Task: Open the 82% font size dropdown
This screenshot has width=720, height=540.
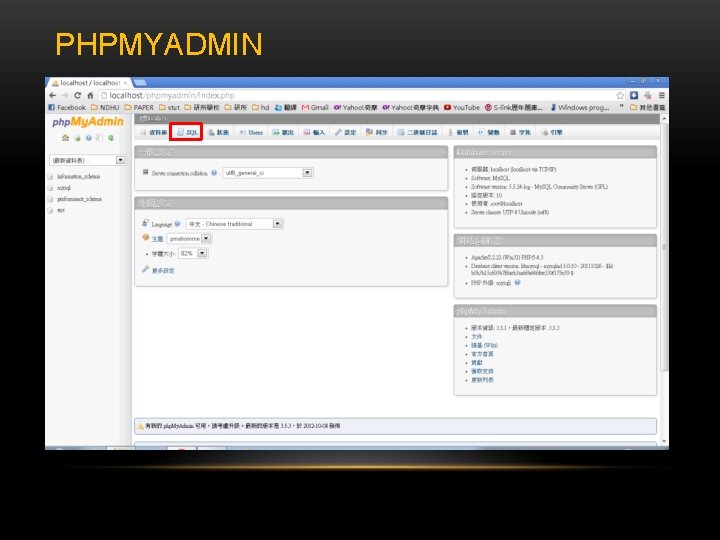Action: (193, 253)
